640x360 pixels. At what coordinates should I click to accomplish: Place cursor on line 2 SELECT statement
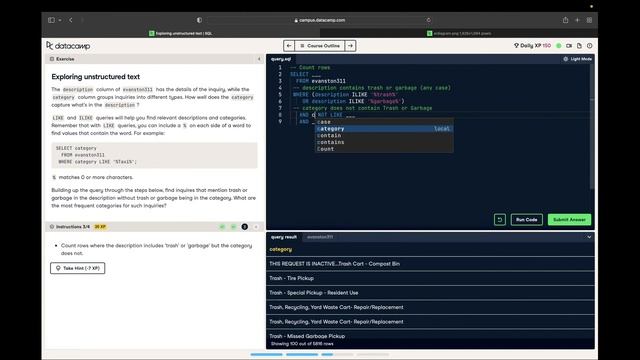click(x=305, y=74)
